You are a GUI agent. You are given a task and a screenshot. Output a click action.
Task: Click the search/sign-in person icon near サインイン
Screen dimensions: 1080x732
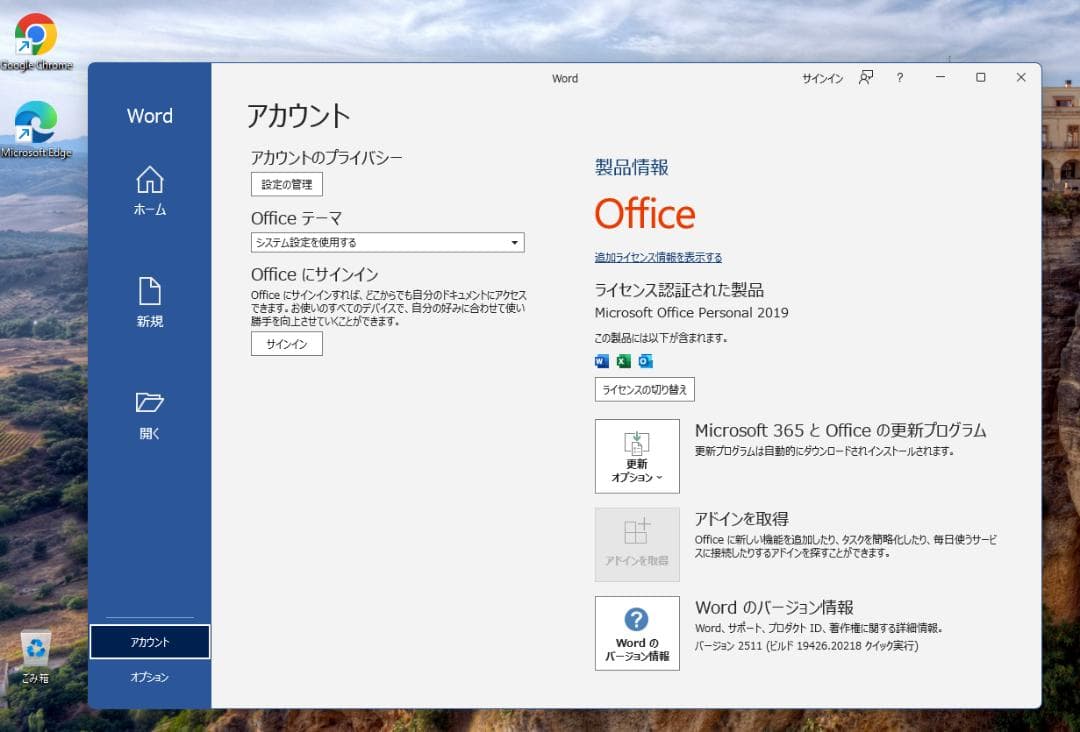(866, 77)
